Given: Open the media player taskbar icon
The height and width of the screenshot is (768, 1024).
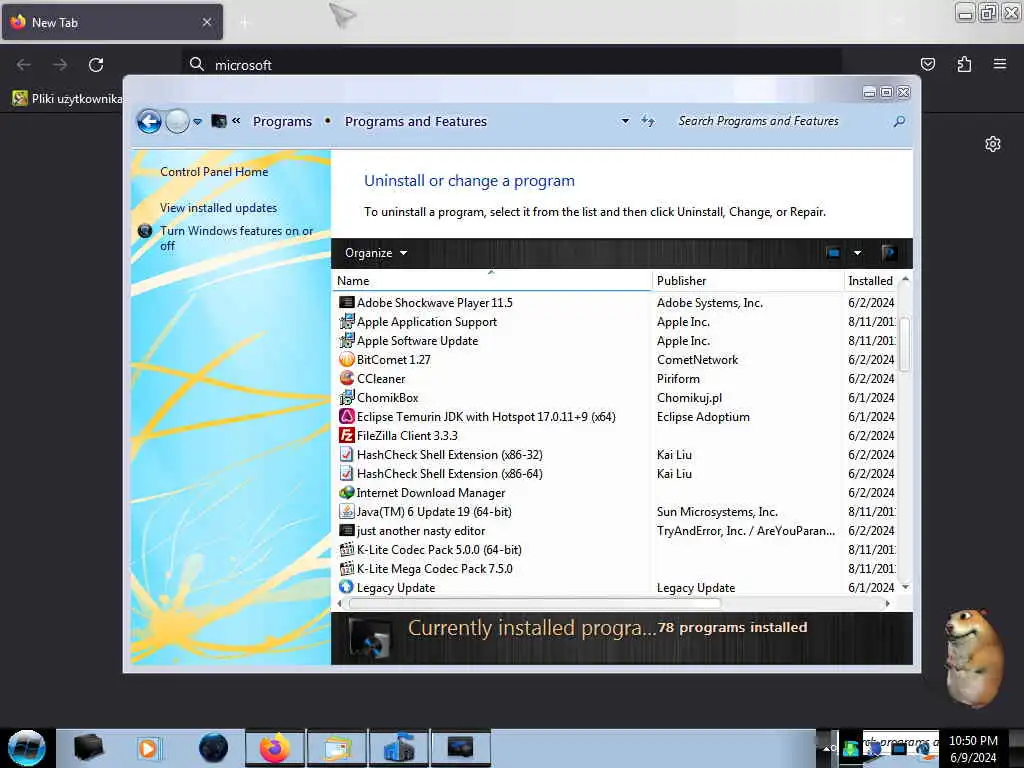Looking at the screenshot, I should 148,748.
